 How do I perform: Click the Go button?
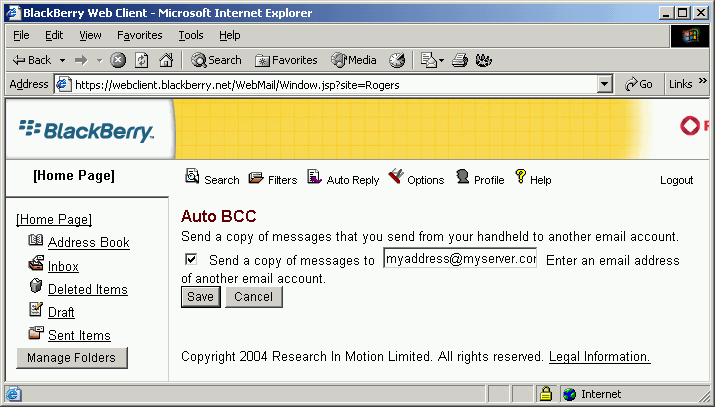coord(638,84)
